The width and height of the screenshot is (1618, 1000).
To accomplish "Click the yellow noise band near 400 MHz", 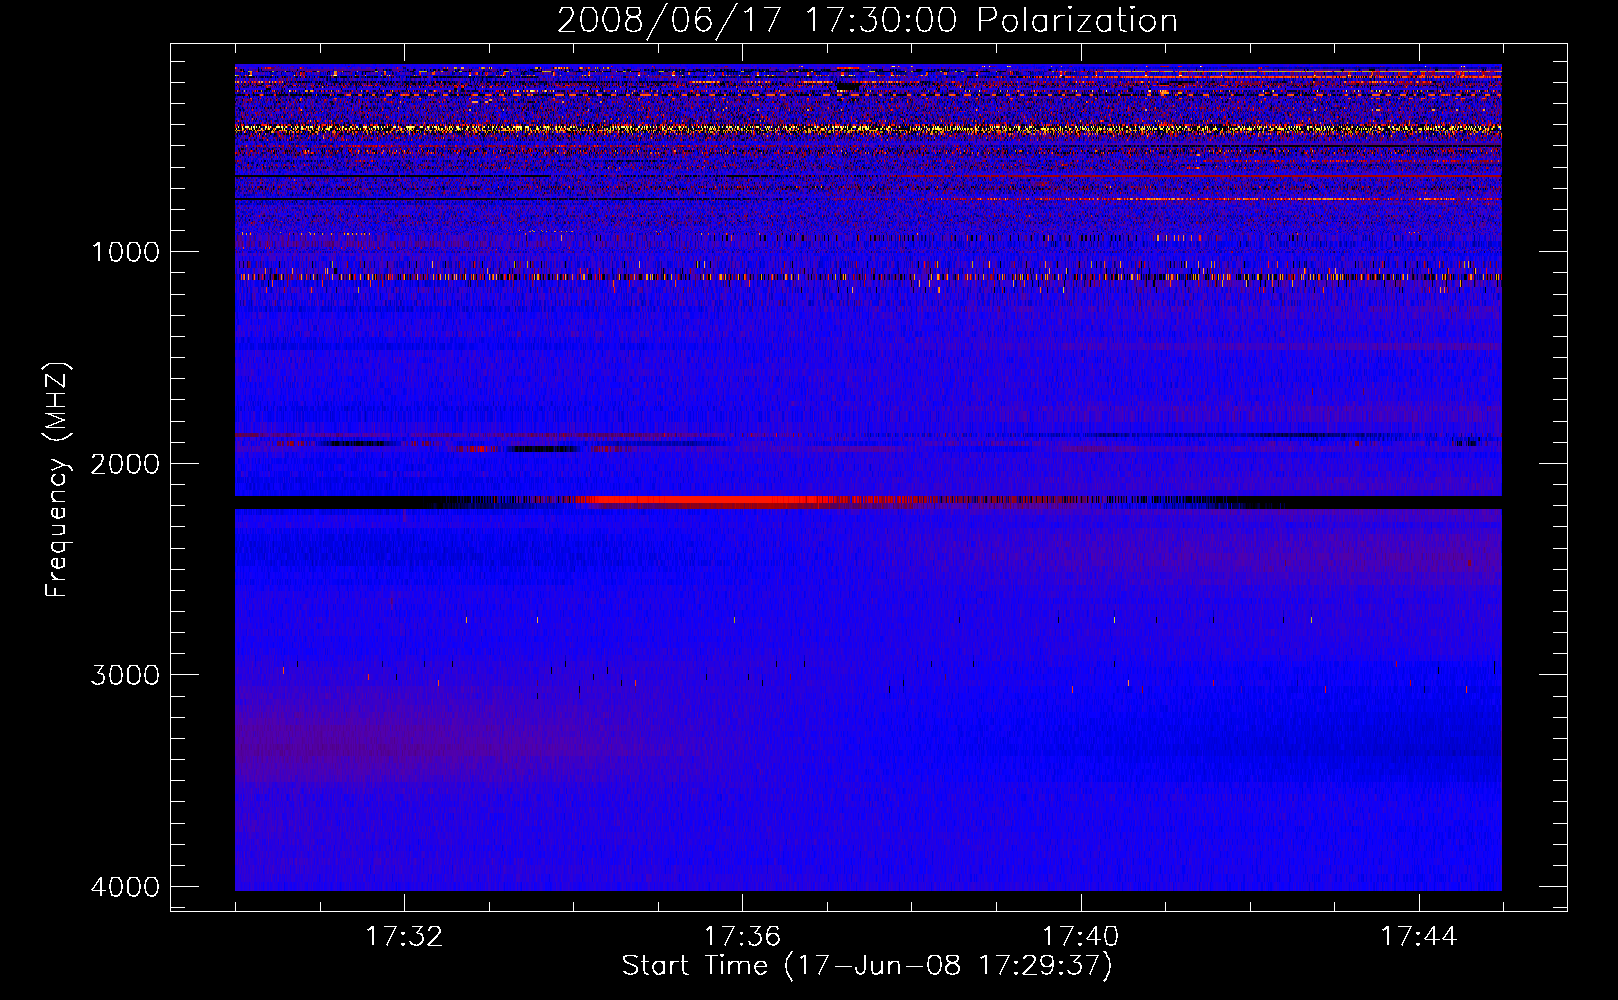I will click(868, 129).
